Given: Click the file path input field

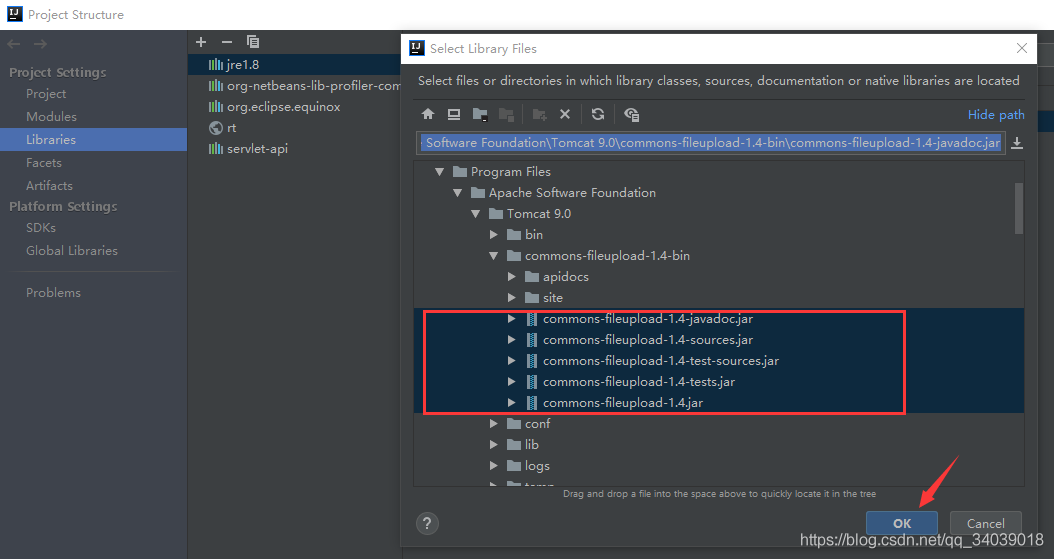Looking at the screenshot, I should 711,143.
